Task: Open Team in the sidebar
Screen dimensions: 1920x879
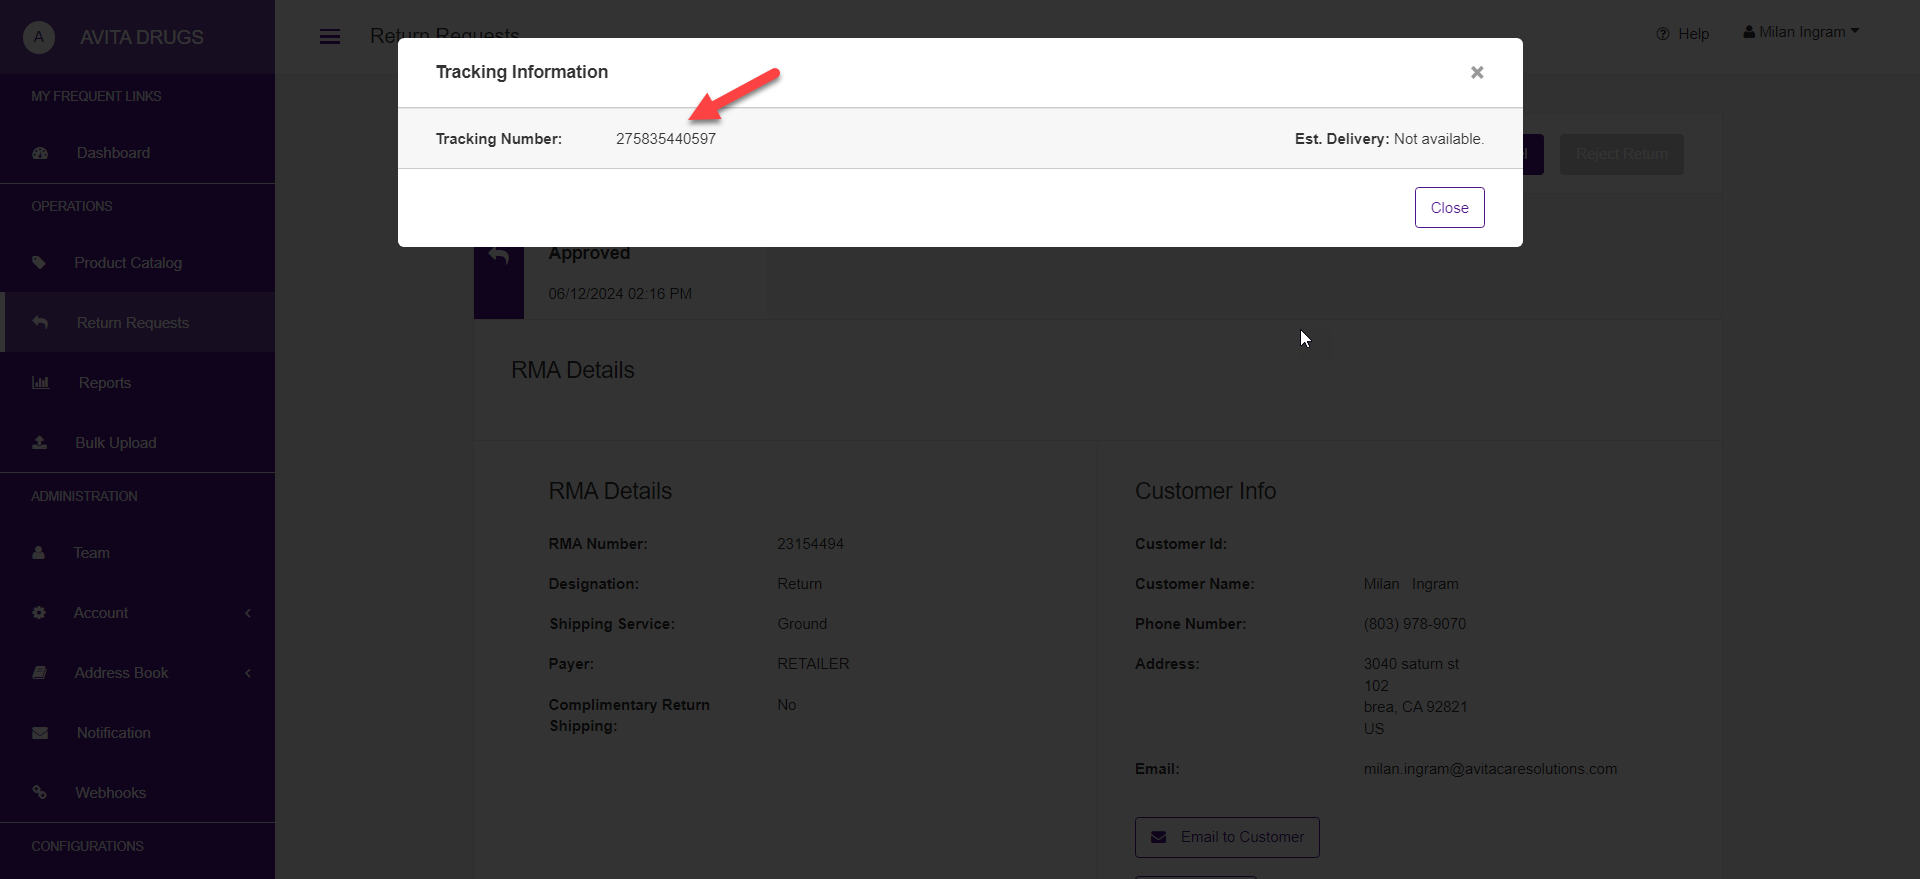Action: point(137,553)
